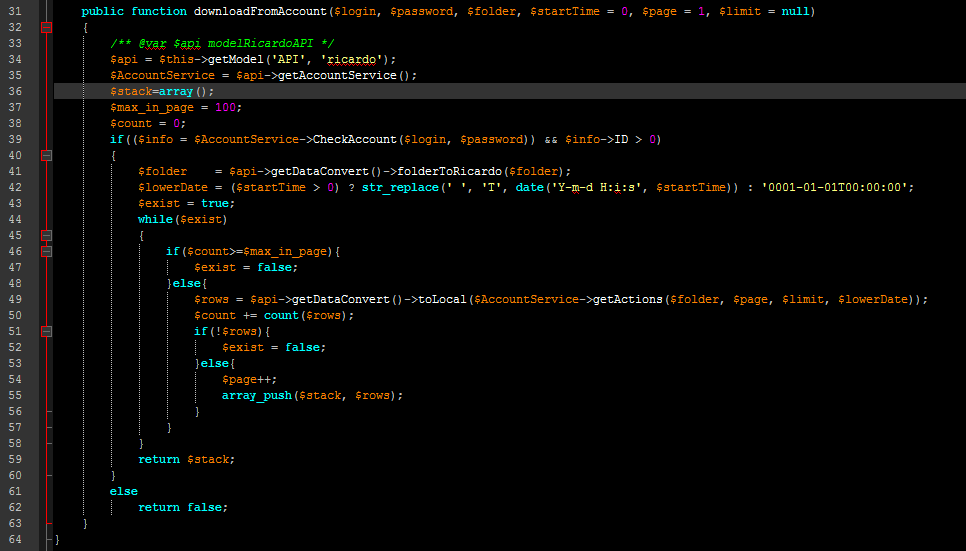Image resolution: width=966 pixels, height=551 pixels.
Task: Click $info->ID on line 39
Action: coord(596,139)
